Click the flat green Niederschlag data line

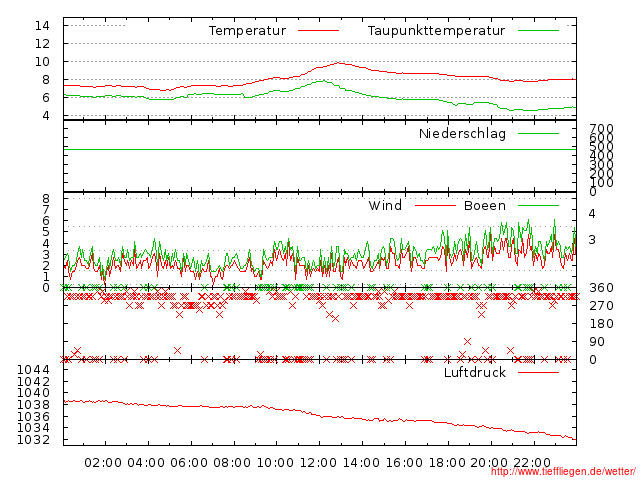coord(320,149)
